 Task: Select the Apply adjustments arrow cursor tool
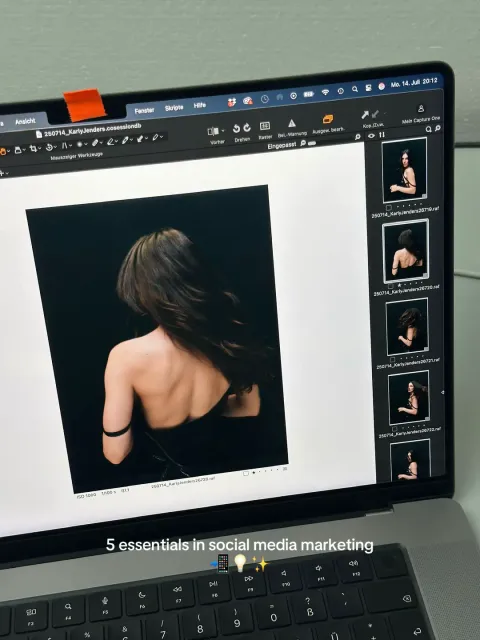click(x=140, y=139)
